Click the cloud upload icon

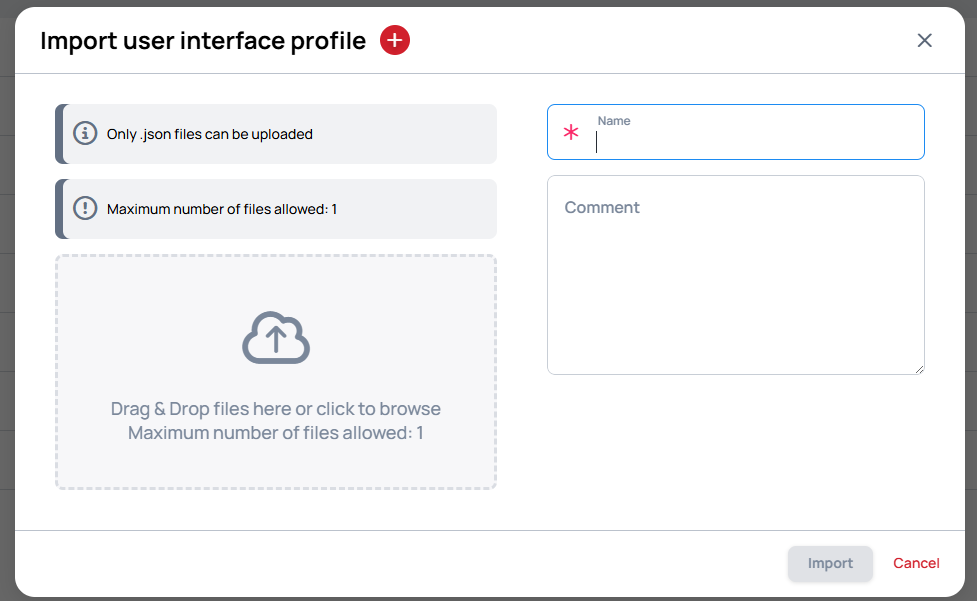click(x=276, y=337)
